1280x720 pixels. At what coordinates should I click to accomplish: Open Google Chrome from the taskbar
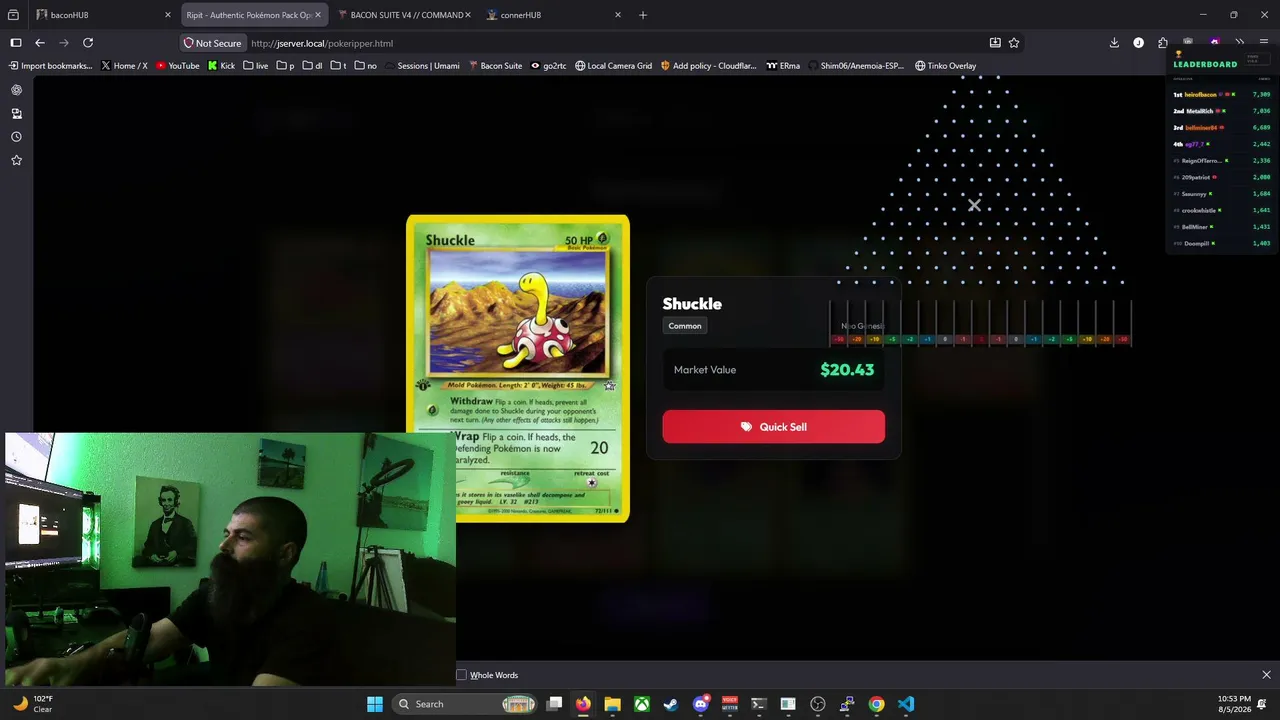tap(877, 704)
